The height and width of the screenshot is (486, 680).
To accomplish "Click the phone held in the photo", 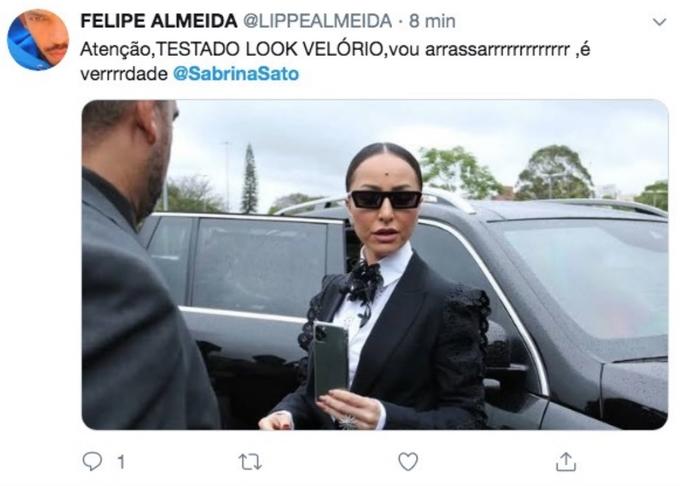I will tap(330, 360).
